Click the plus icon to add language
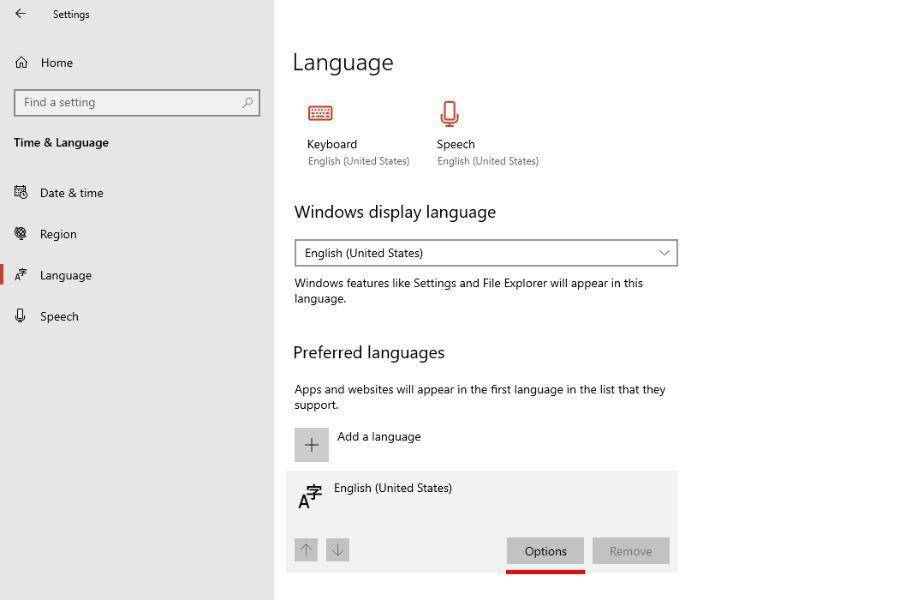The width and height of the screenshot is (900, 600). [x=311, y=445]
